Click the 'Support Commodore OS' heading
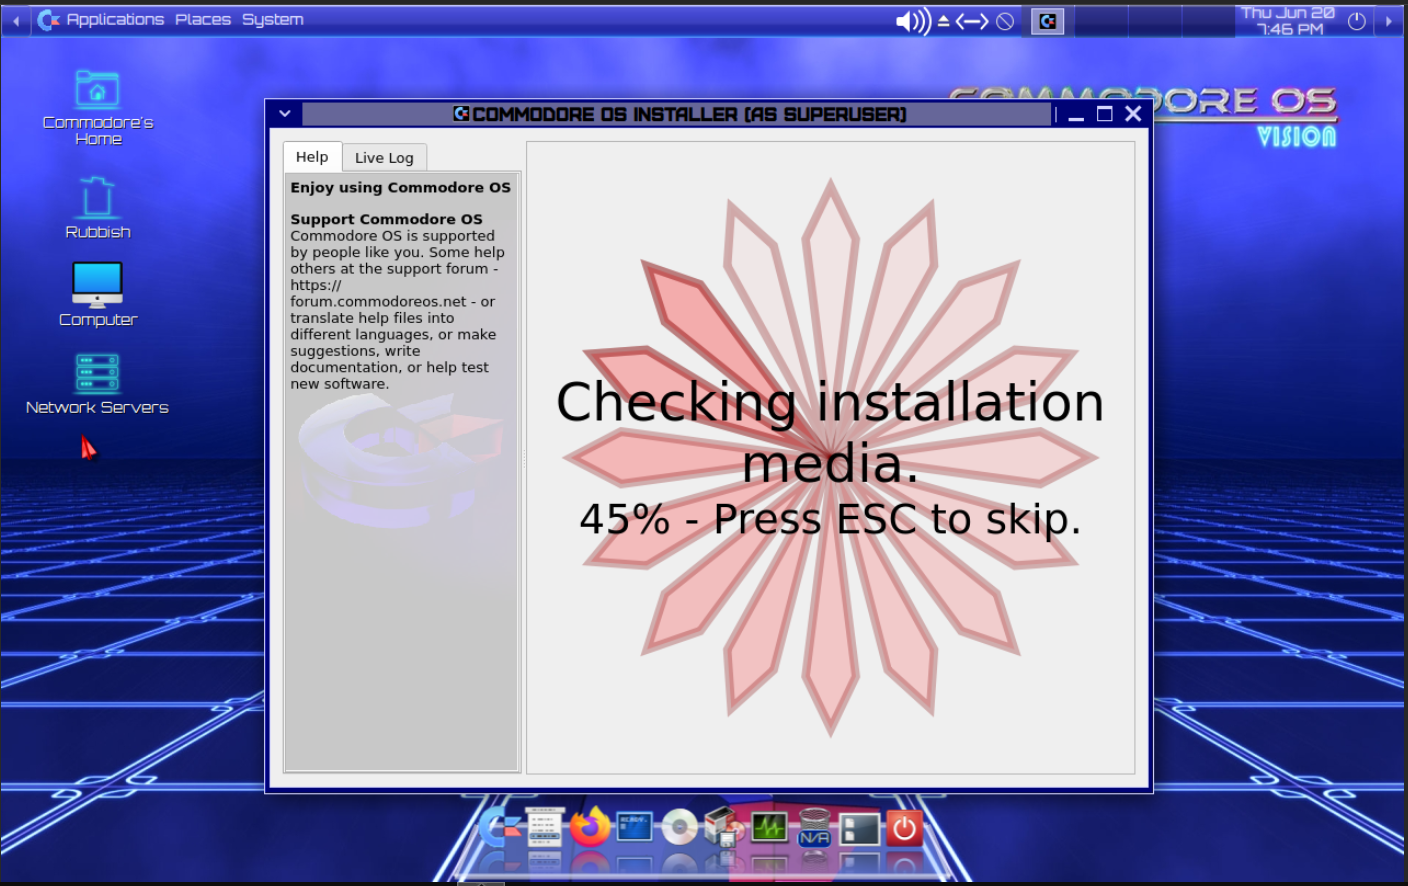 387,219
